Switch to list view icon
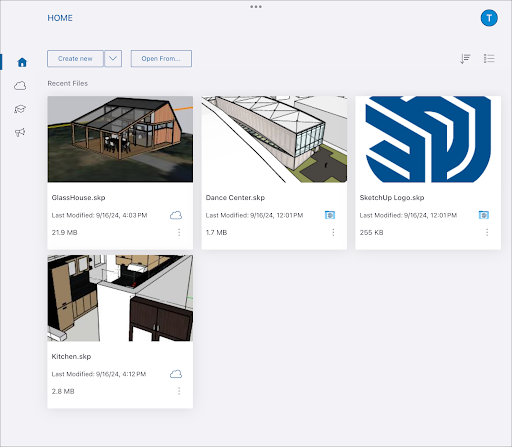Viewport: 512px width, 447px height. [x=489, y=59]
